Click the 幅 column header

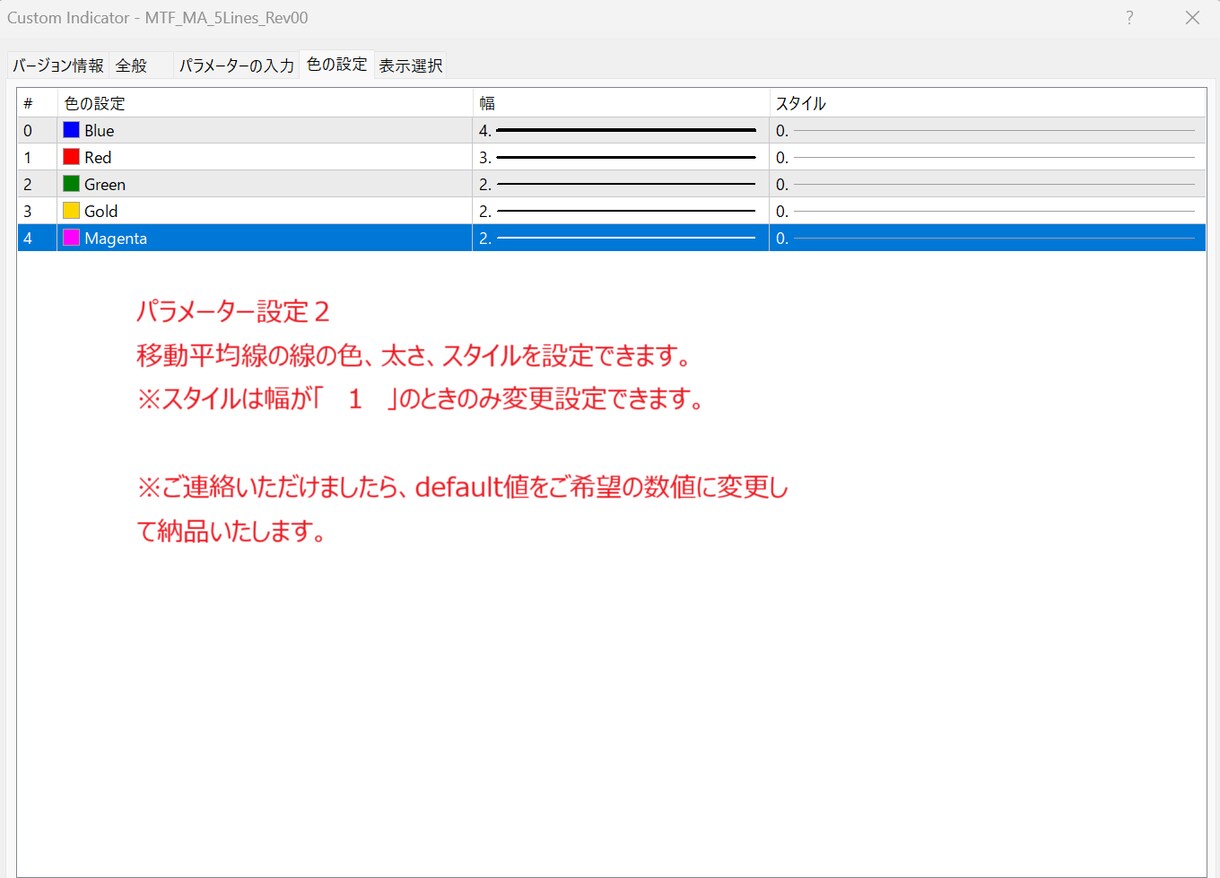pyautogui.click(x=621, y=103)
